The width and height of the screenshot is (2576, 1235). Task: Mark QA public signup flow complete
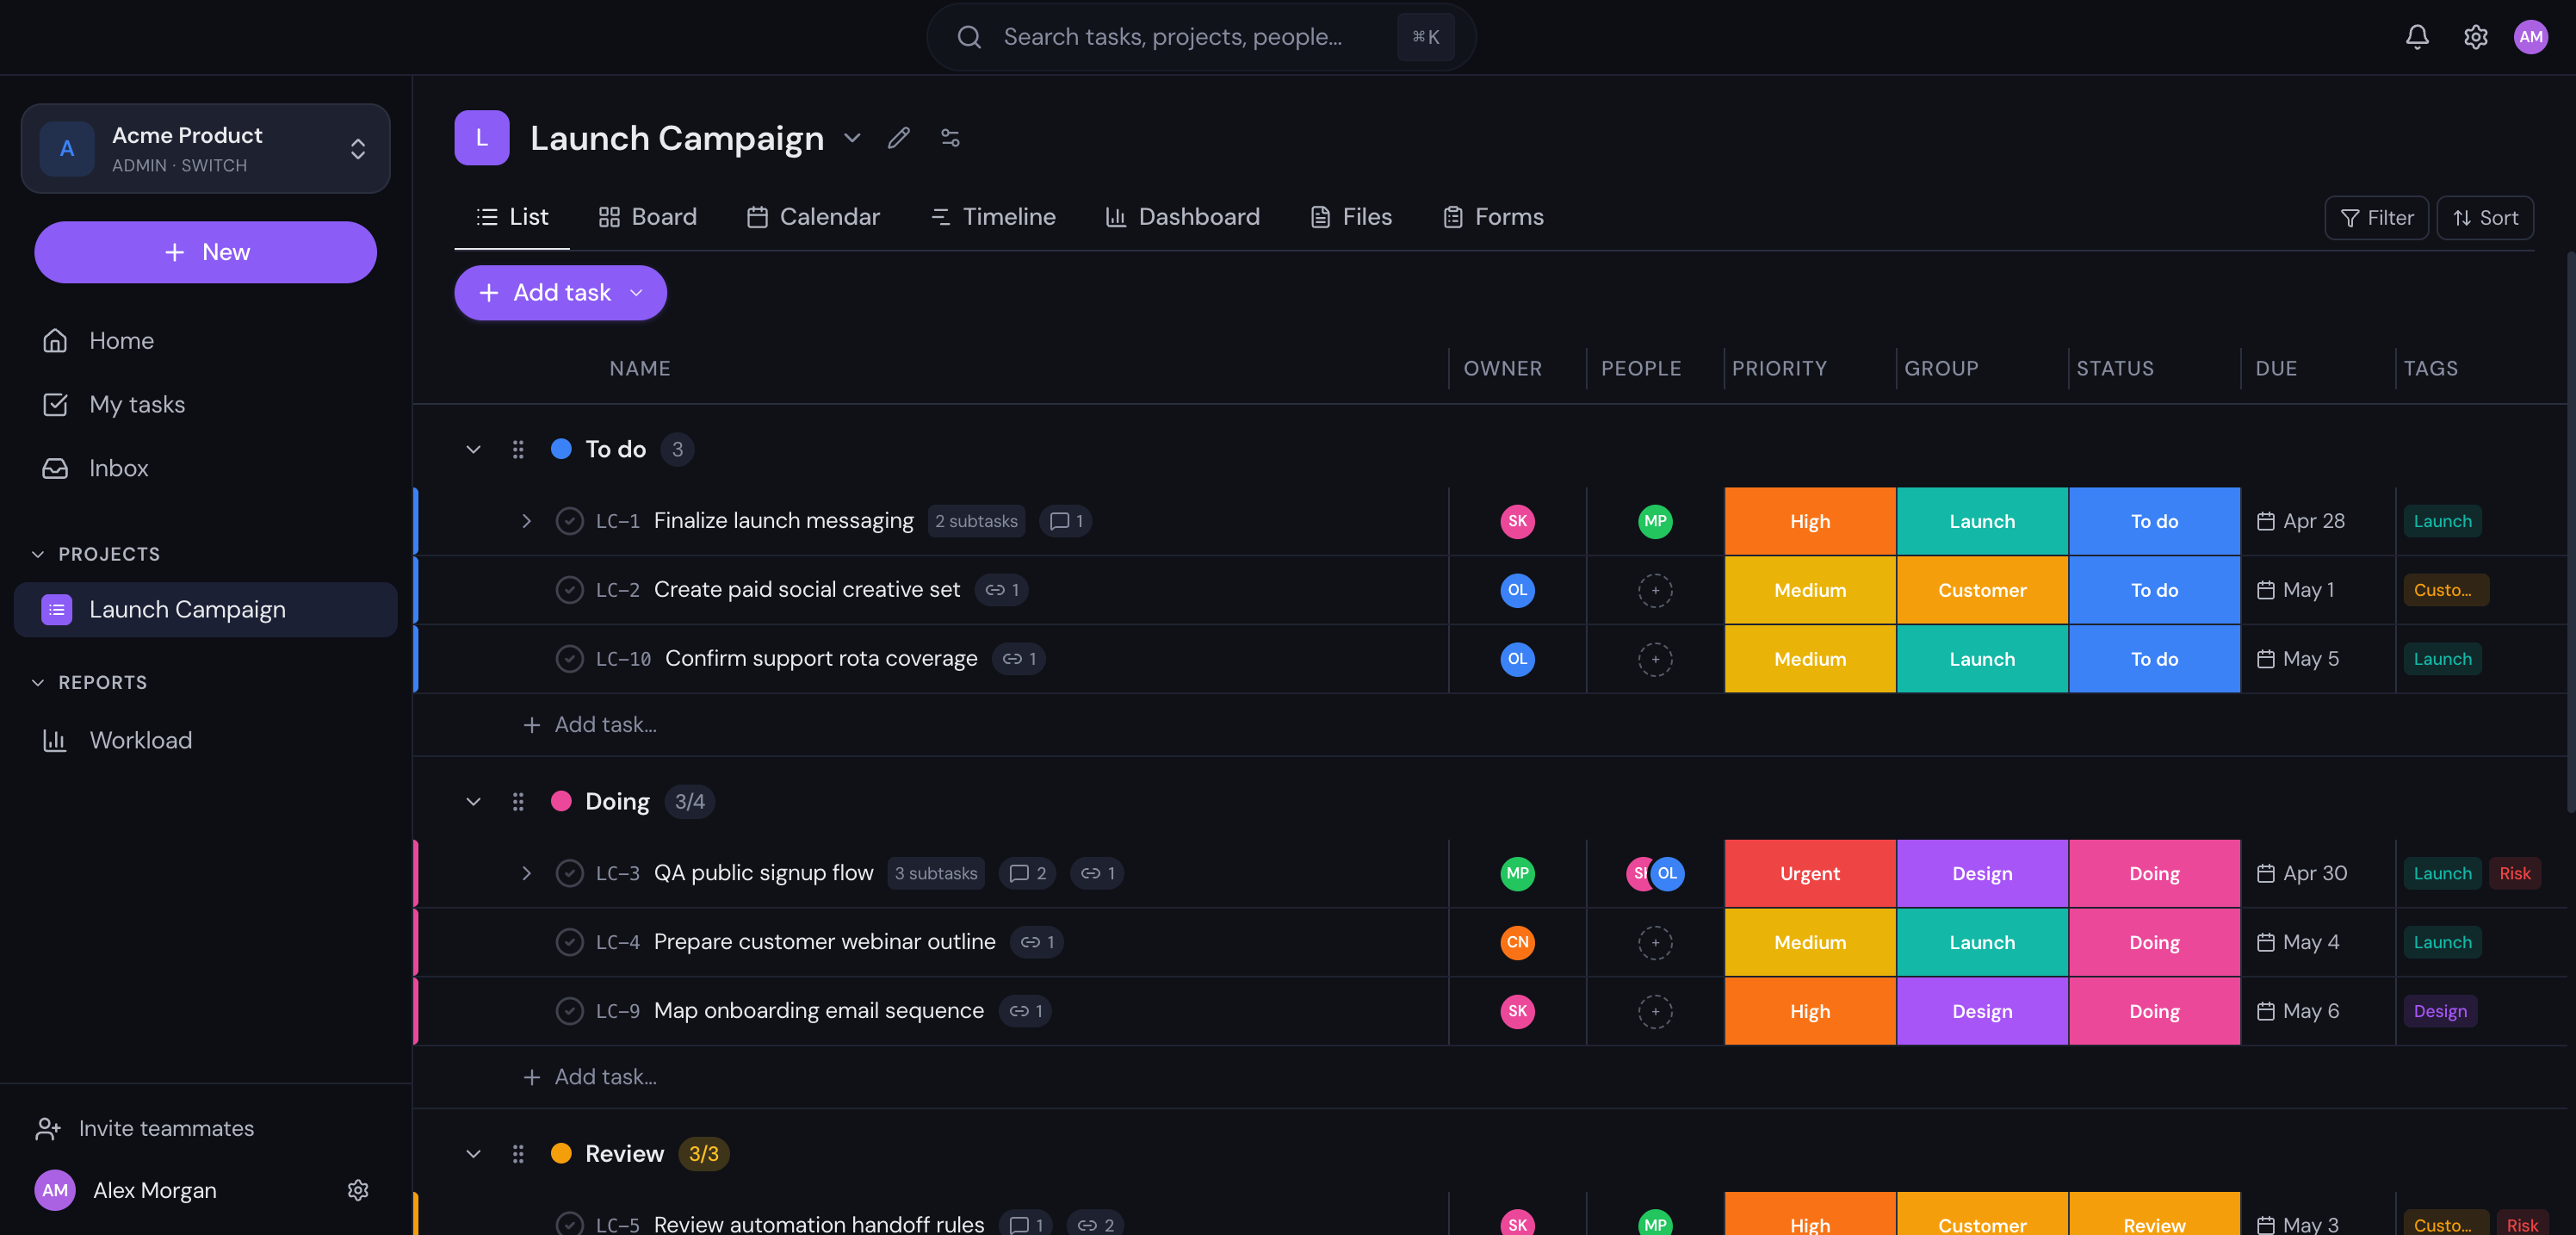tap(569, 873)
